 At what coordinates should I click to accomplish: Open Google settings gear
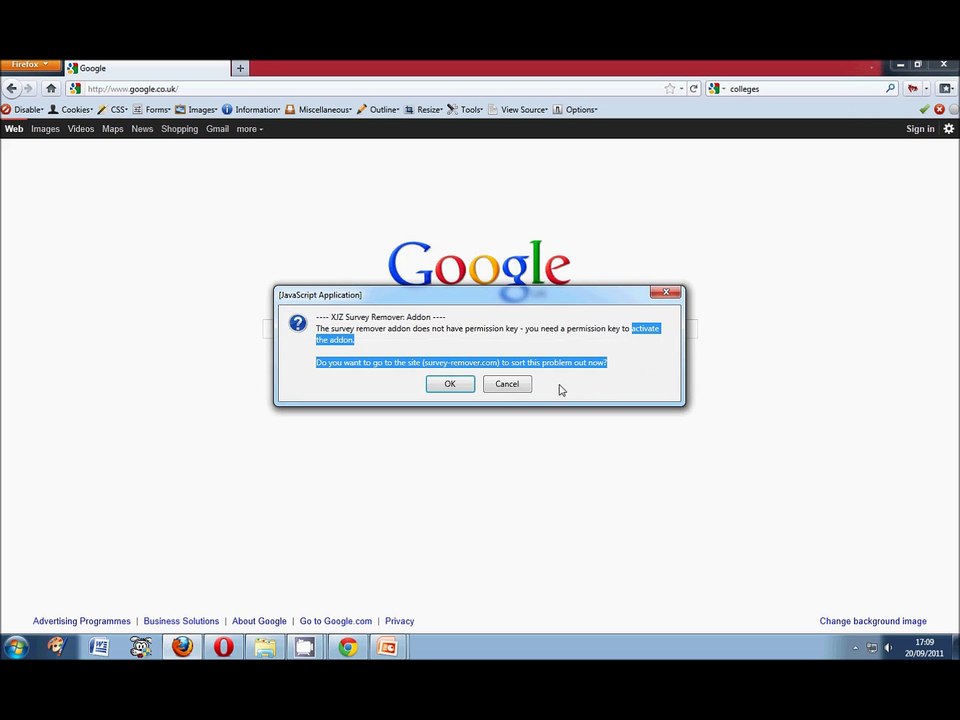click(948, 129)
